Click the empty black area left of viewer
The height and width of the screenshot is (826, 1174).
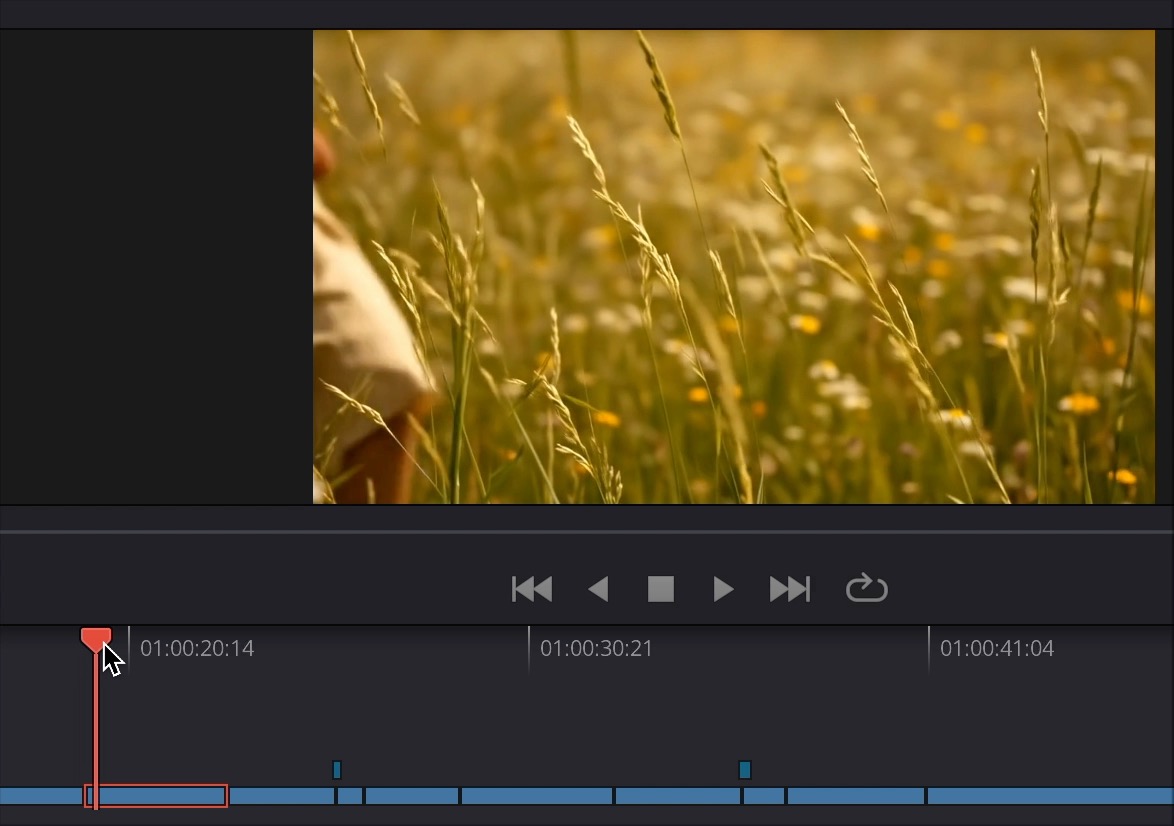pyautogui.click(x=156, y=266)
